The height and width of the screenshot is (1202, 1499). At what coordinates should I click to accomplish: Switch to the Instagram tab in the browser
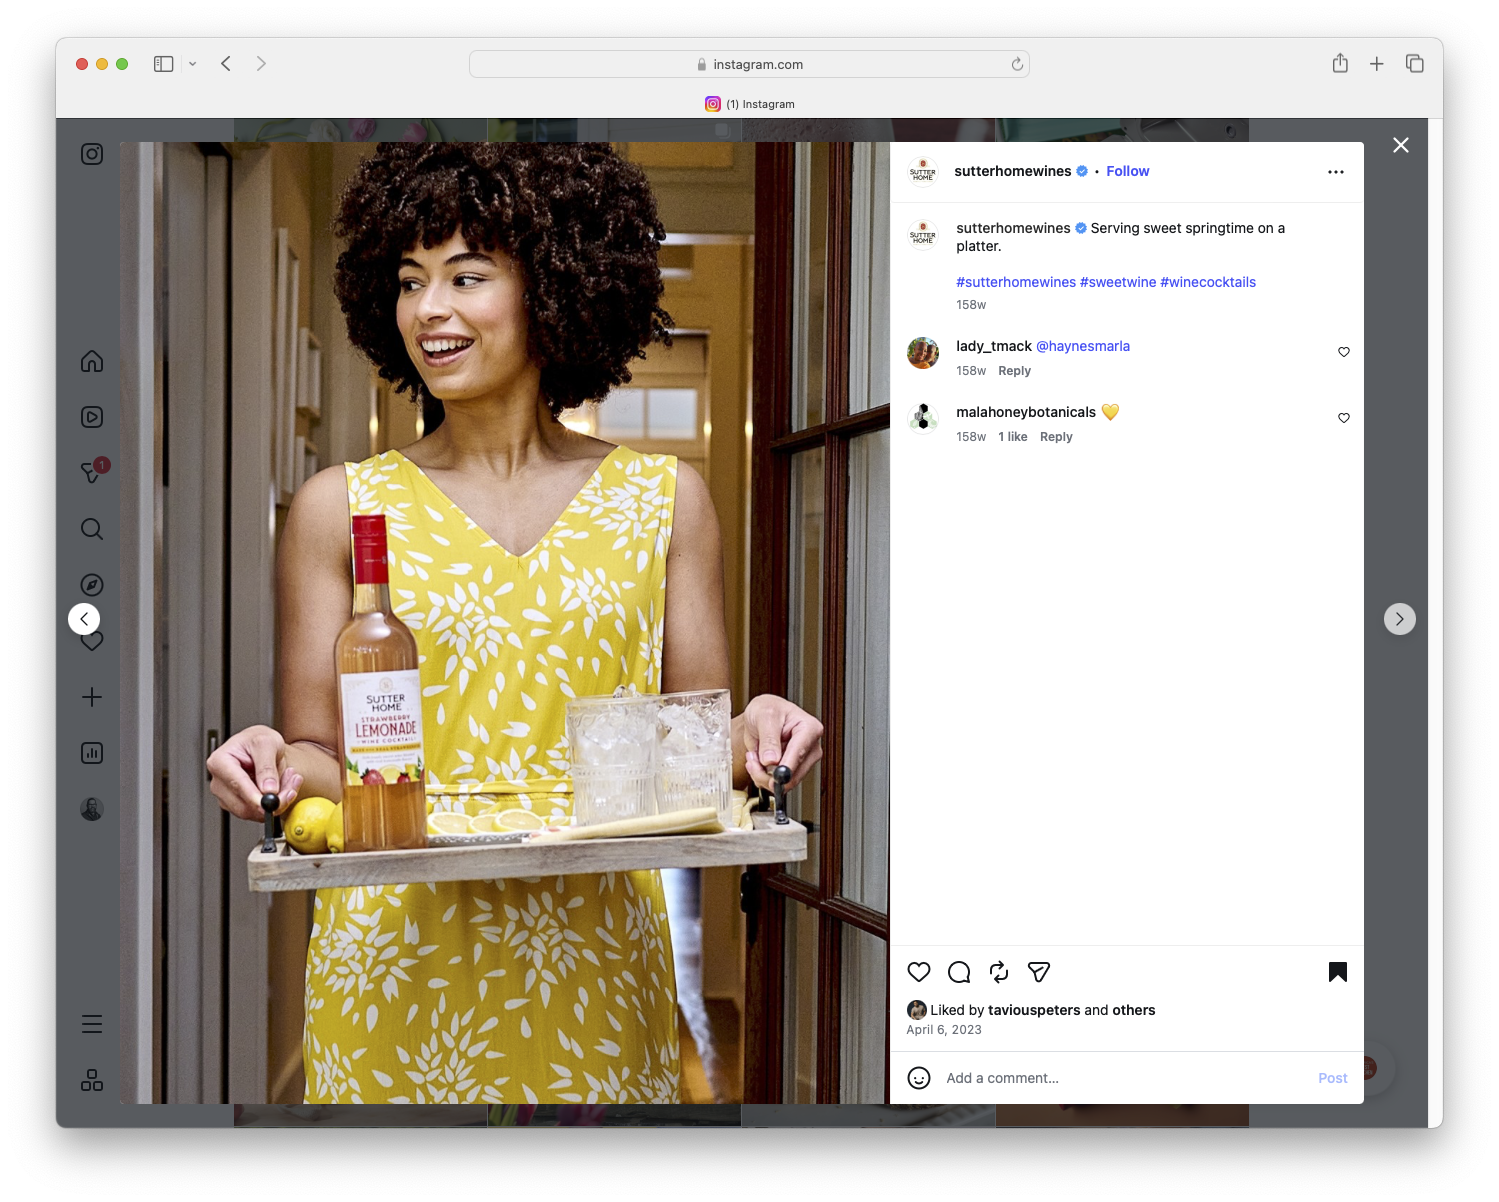(x=750, y=103)
